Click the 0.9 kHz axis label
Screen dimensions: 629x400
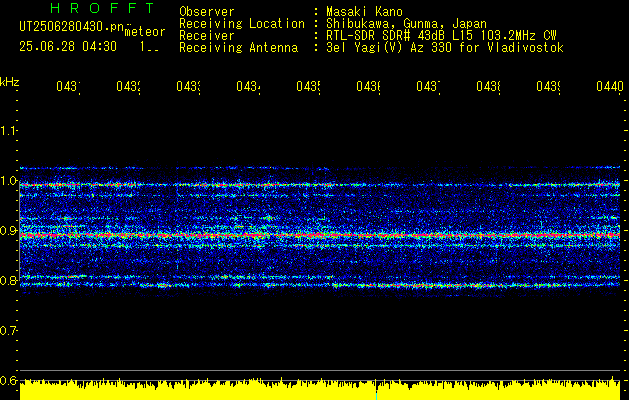click(x=8, y=231)
